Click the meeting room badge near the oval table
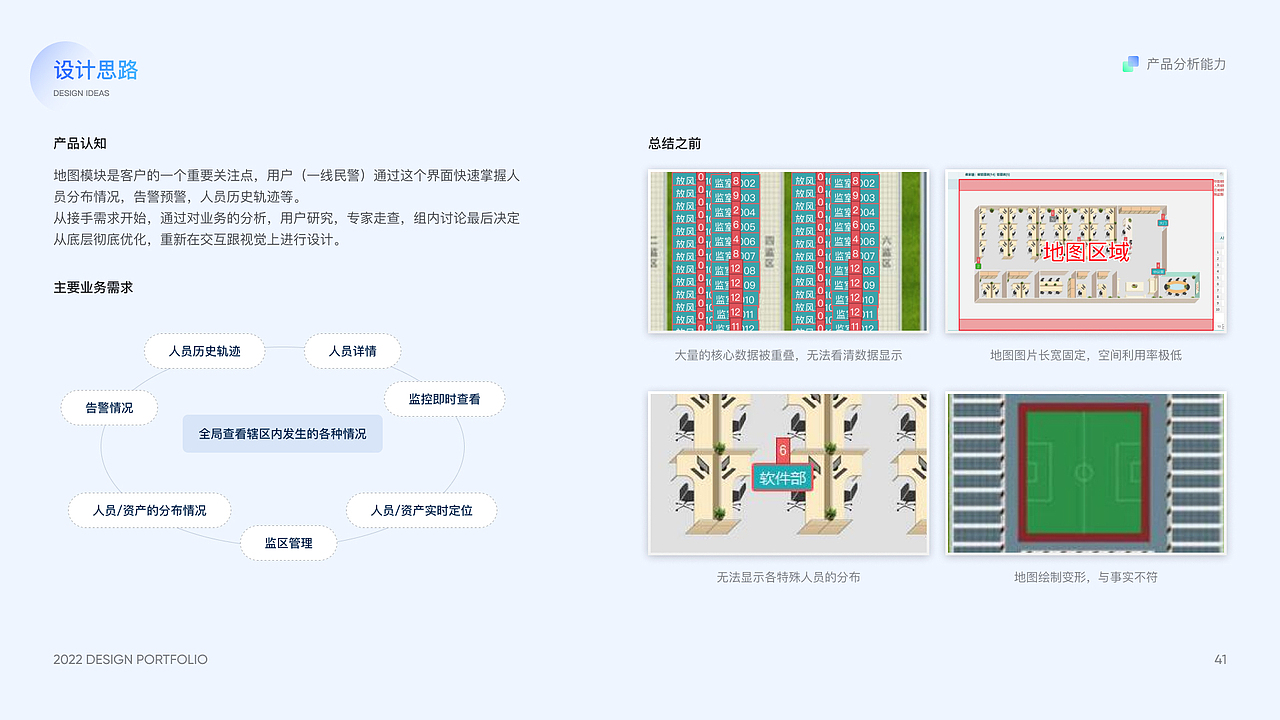Image resolution: width=1280 pixels, height=720 pixels. point(1159,271)
